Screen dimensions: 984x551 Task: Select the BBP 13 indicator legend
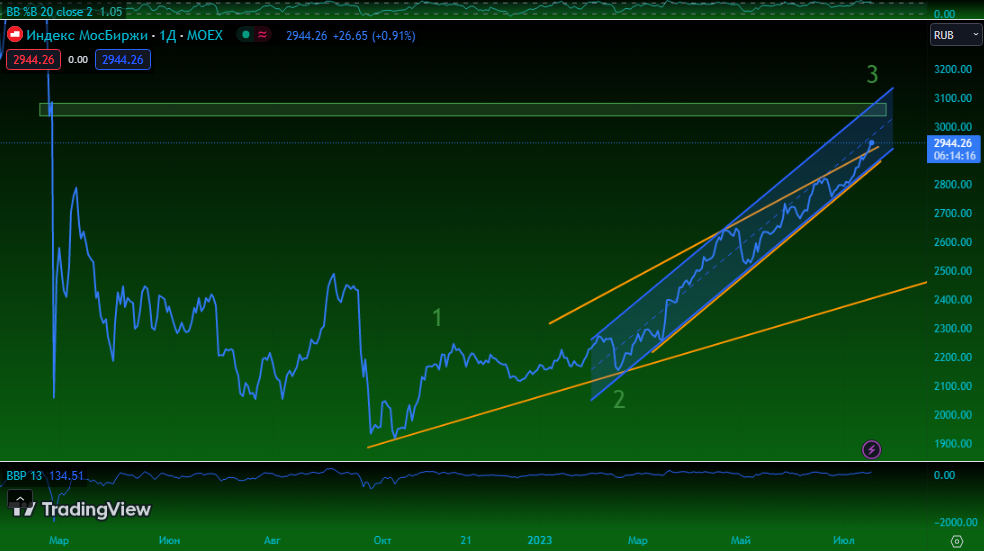[x=24, y=476]
